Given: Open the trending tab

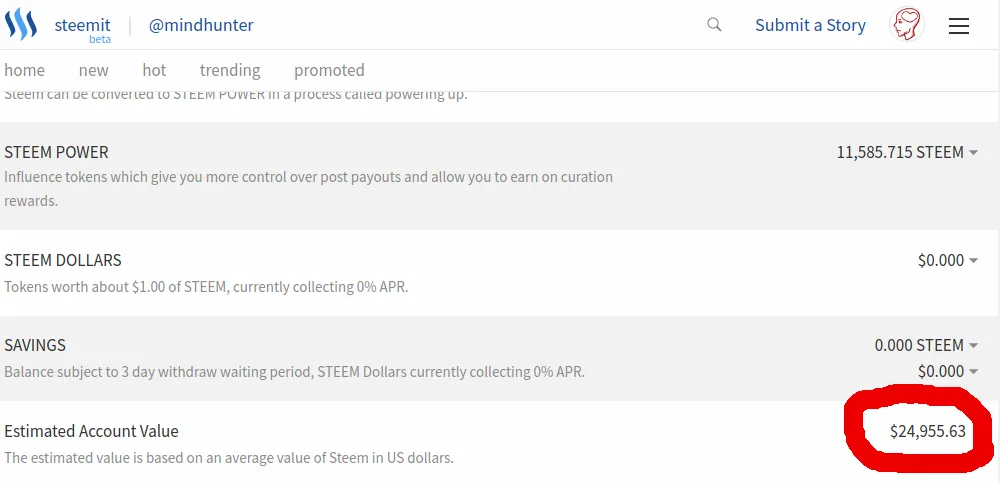Looking at the screenshot, I should click(x=230, y=70).
